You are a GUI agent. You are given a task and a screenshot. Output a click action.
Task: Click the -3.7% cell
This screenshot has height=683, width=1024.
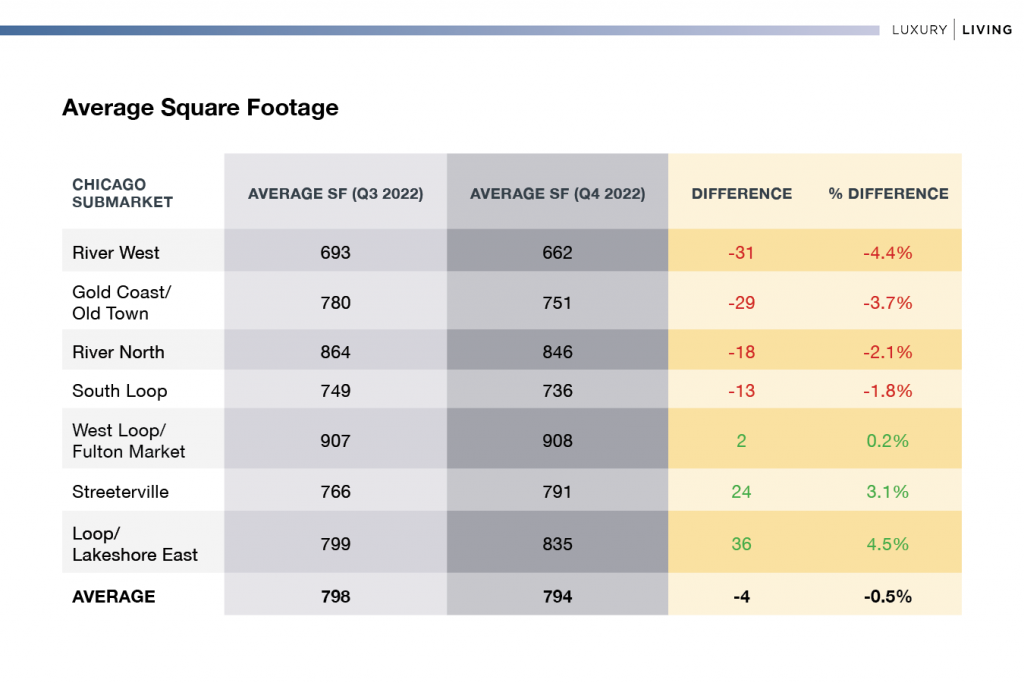point(888,303)
